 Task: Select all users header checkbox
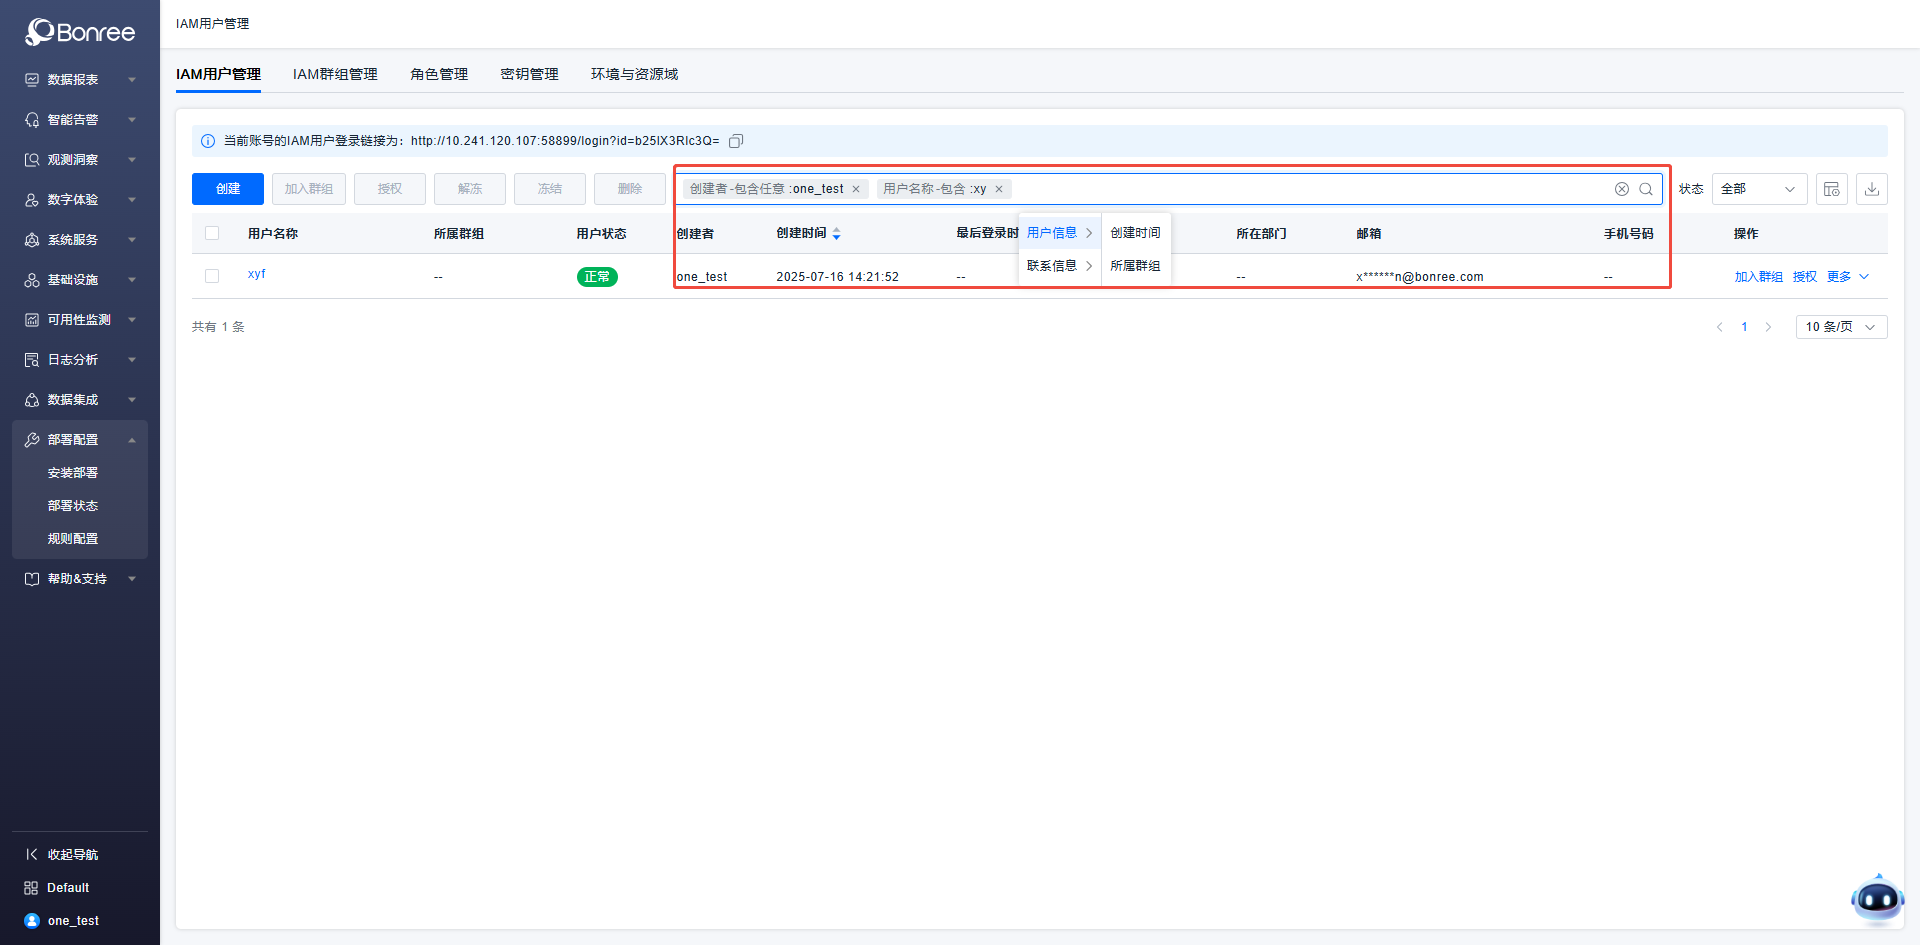[212, 233]
